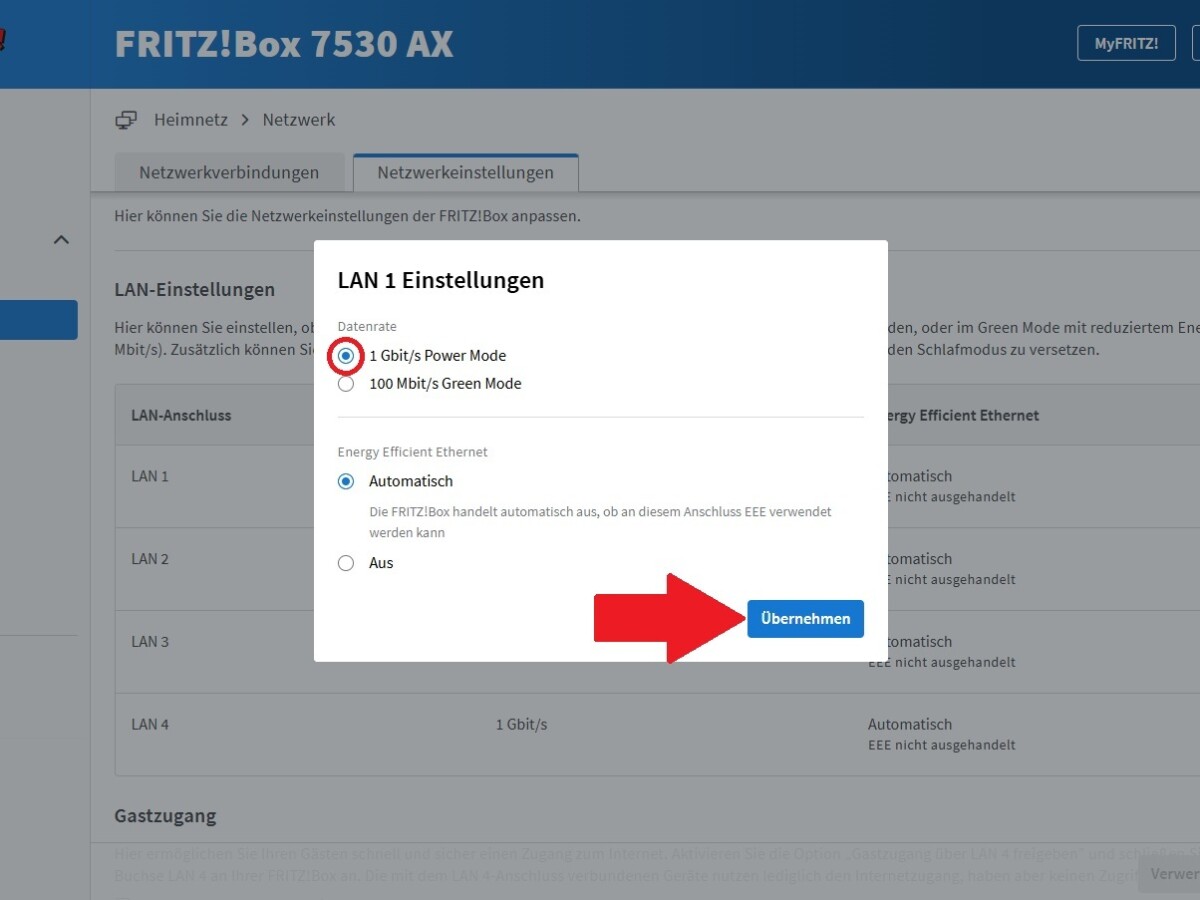Click LAN 3 row label in table
Viewport: 1200px width, 900px height.
tap(150, 642)
